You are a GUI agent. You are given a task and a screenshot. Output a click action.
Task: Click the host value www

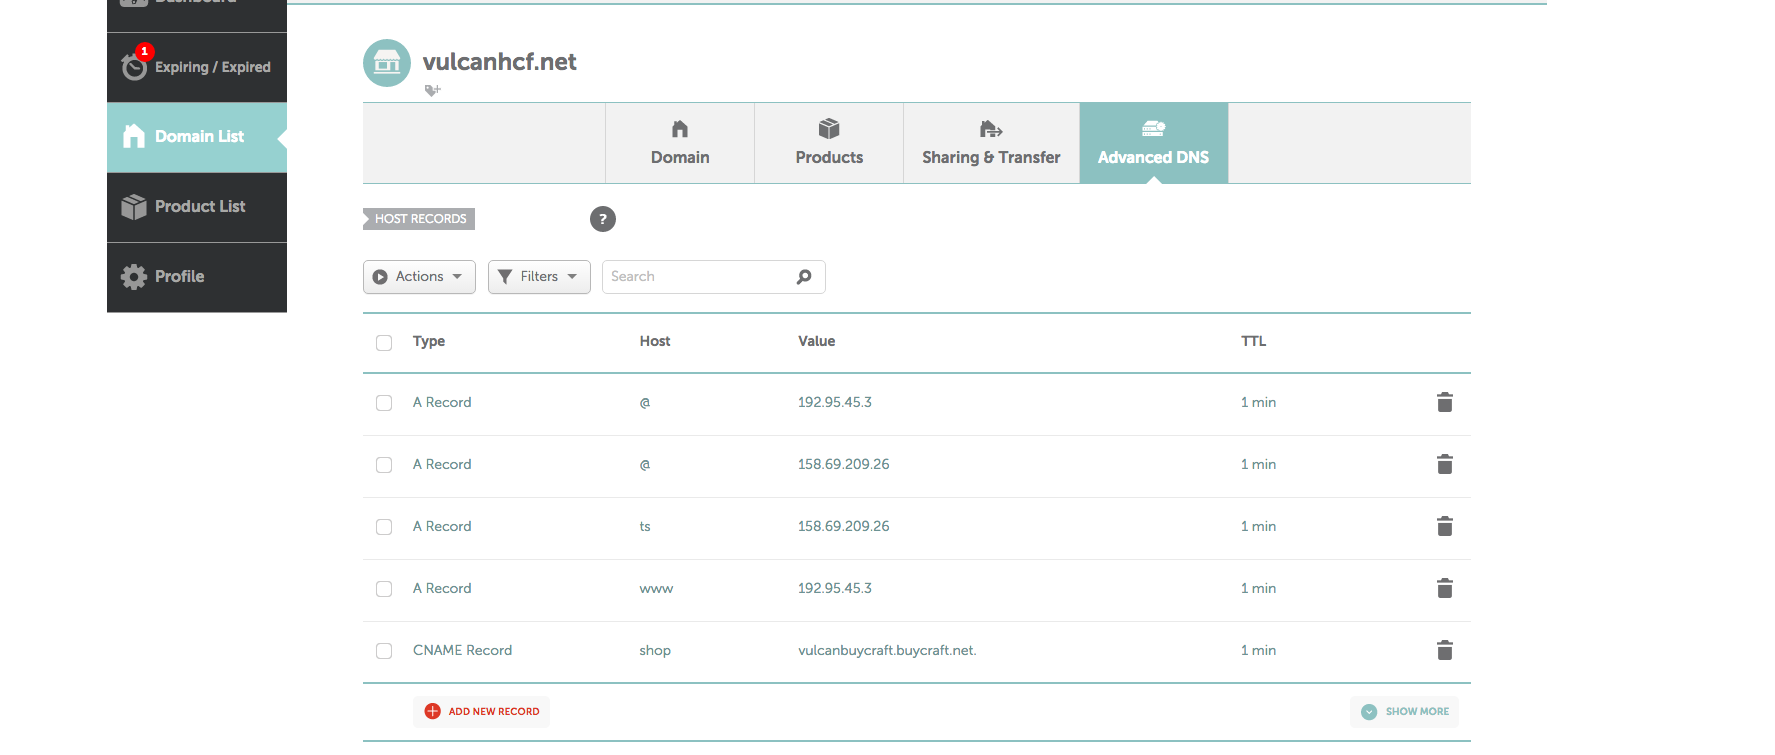coord(656,588)
